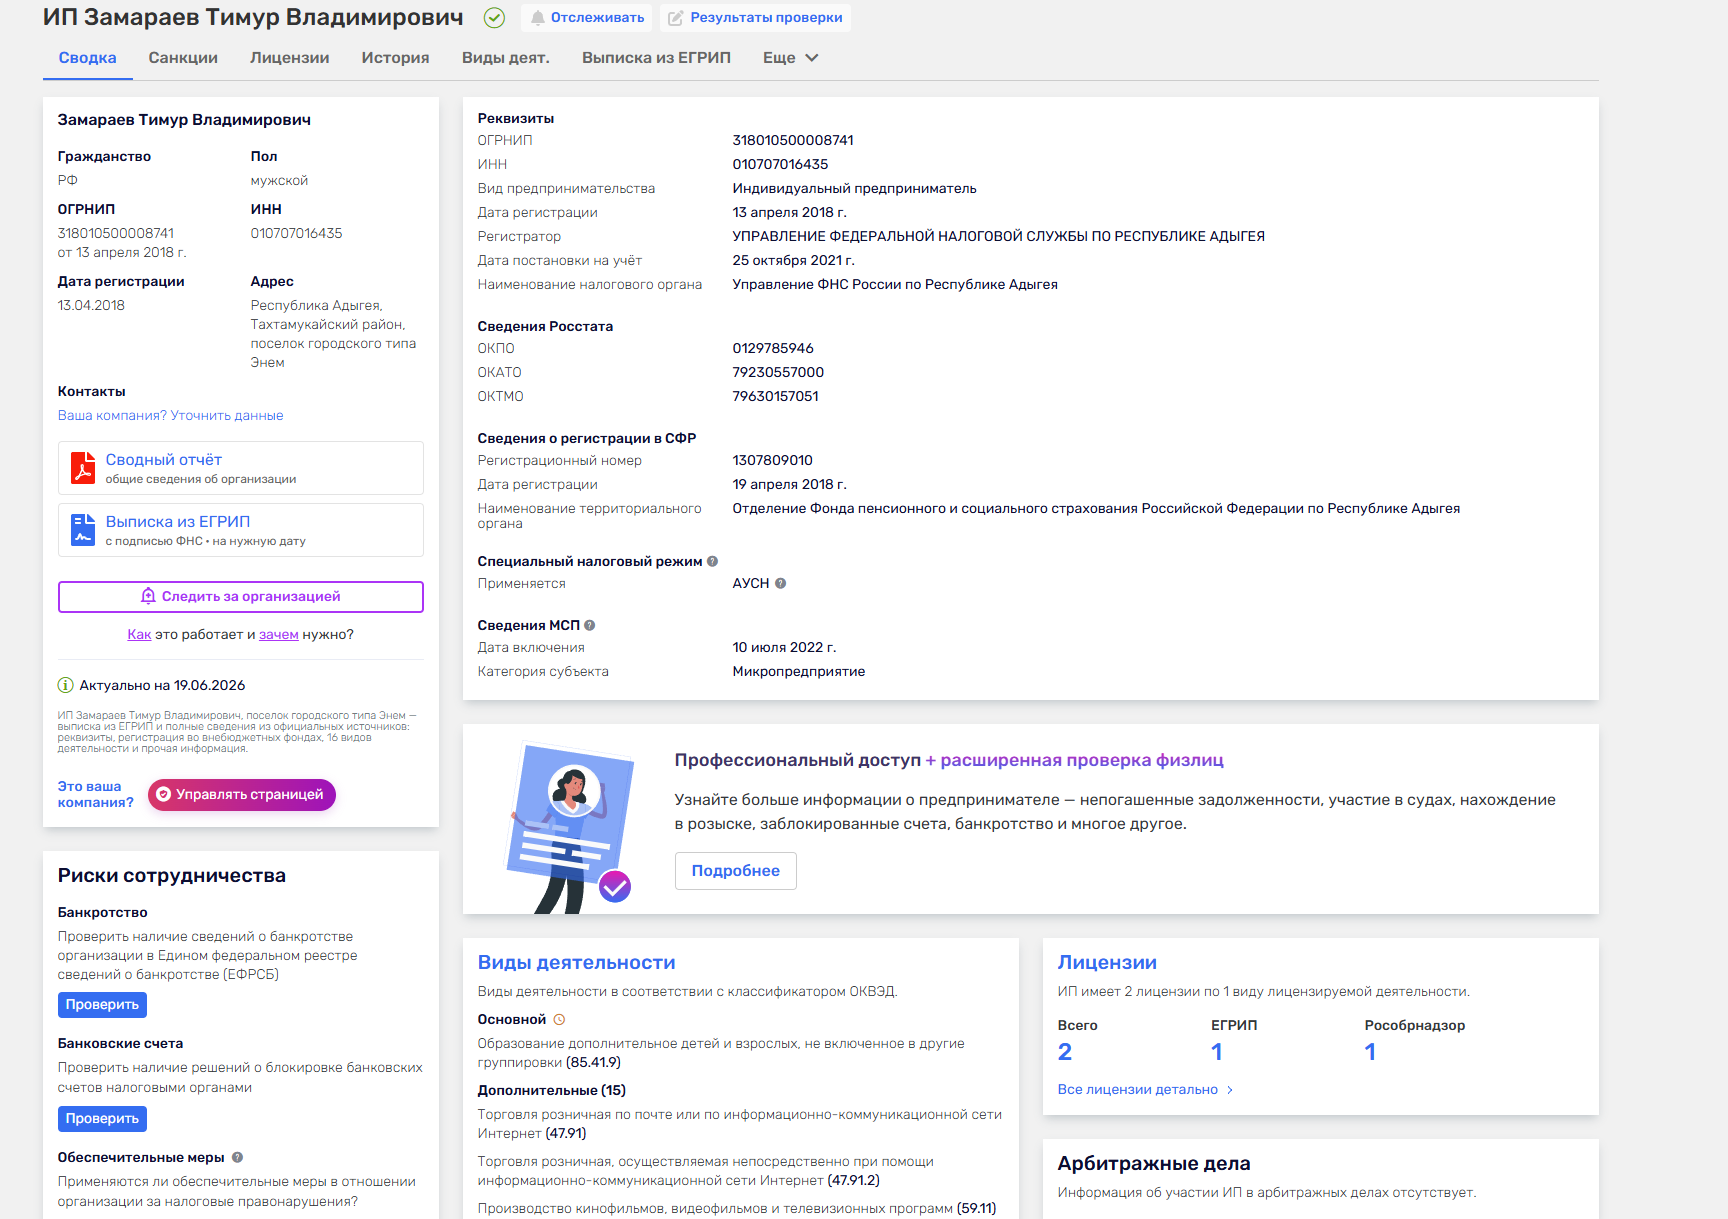
Task: Click the green verified checkmark icon by the title
Action: (494, 18)
